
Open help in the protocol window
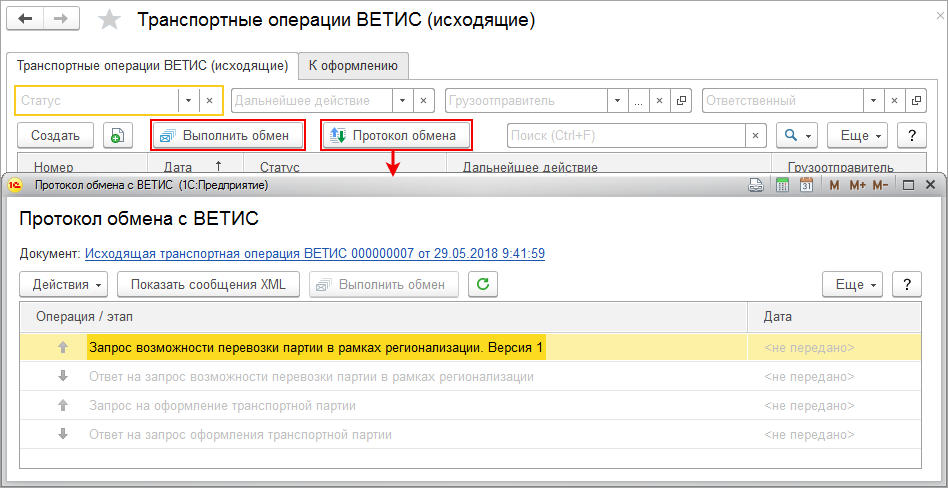(x=907, y=284)
